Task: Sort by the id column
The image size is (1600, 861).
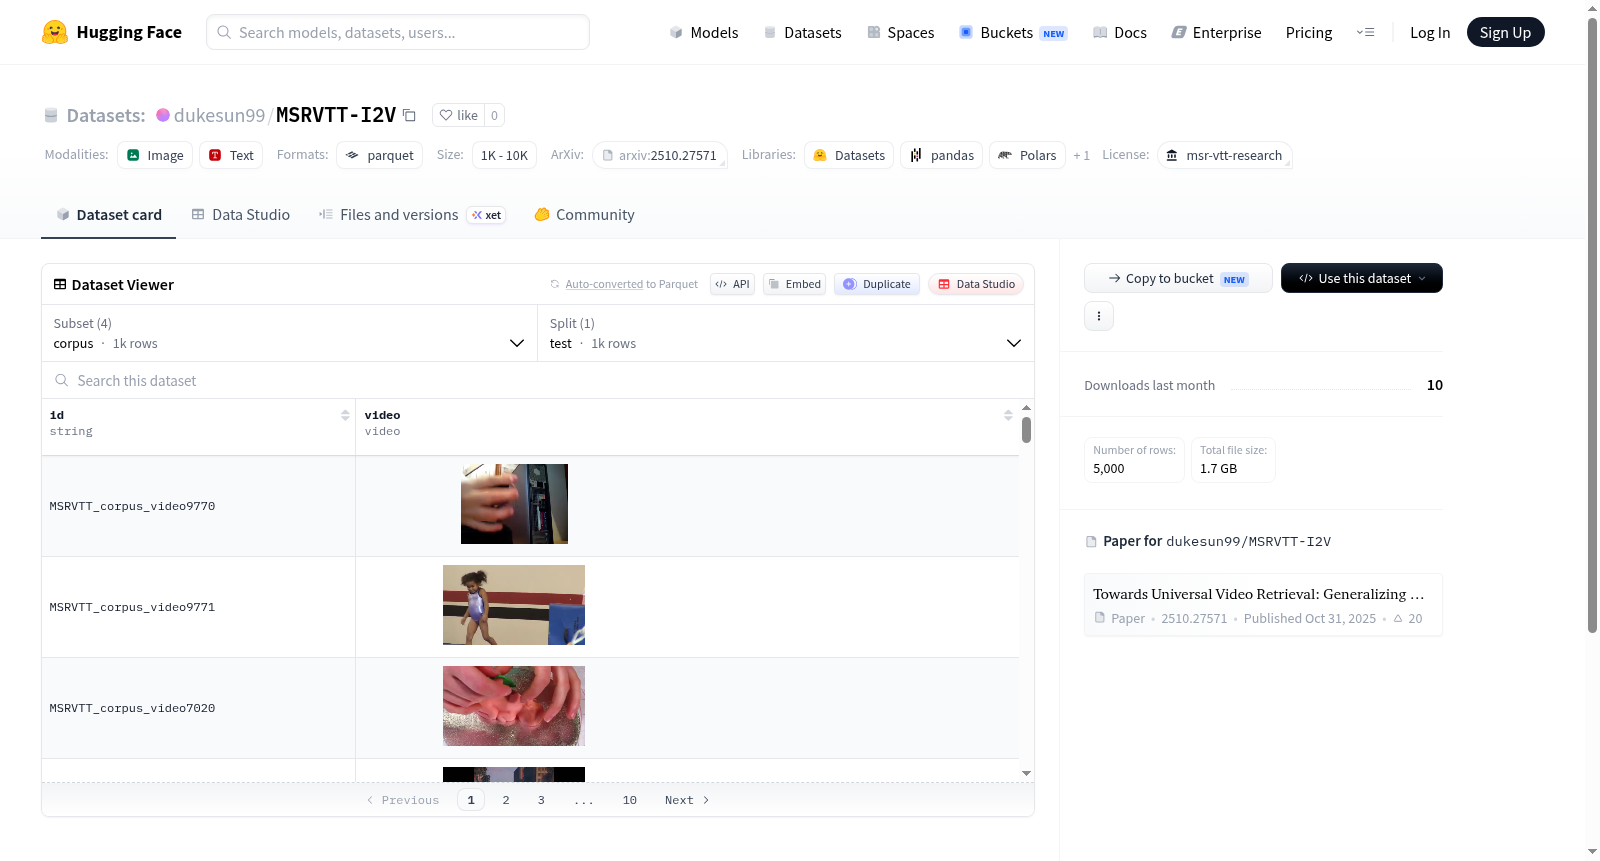Action: [345, 415]
